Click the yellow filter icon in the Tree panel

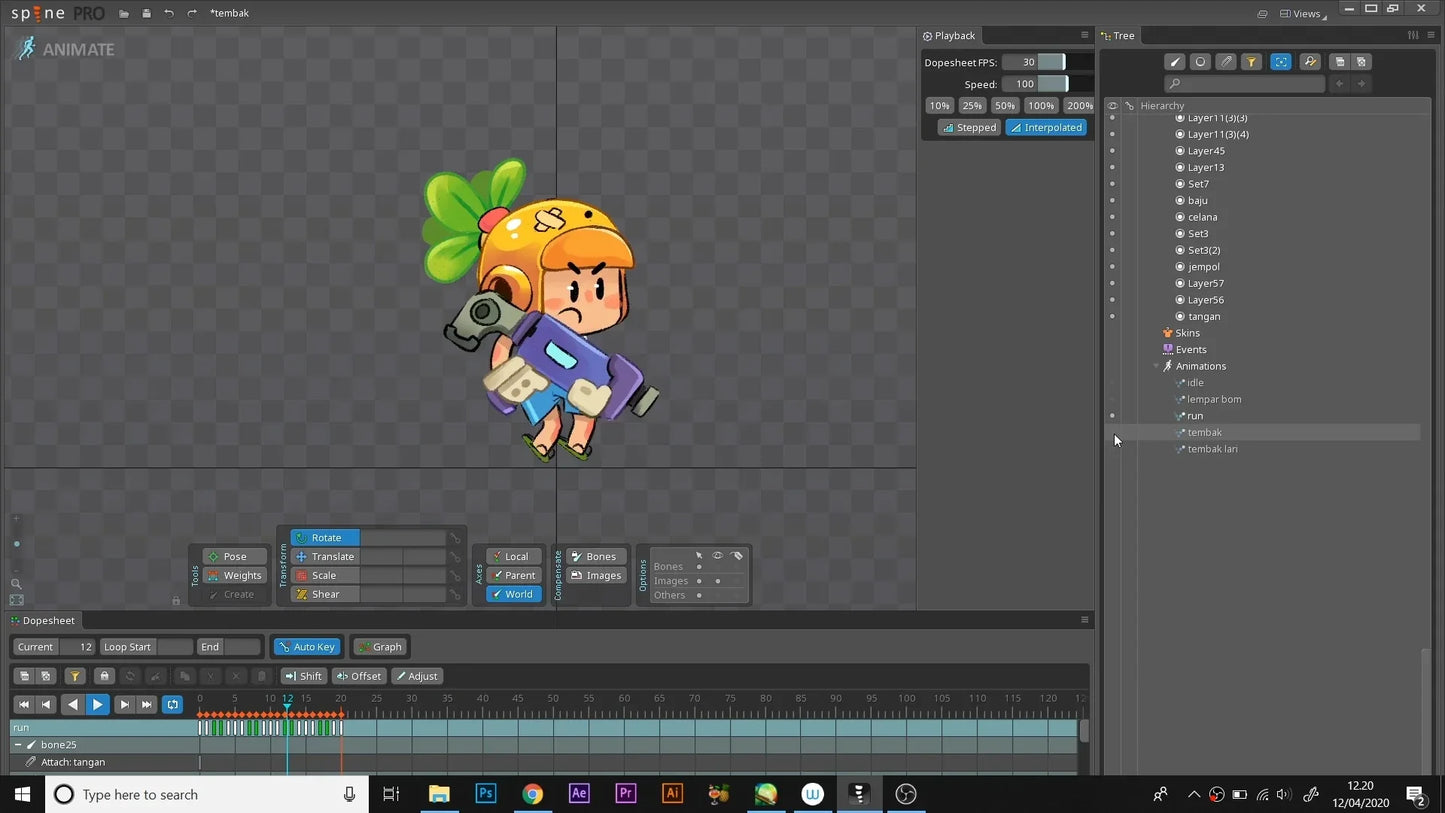pyautogui.click(x=1251, y=62)
